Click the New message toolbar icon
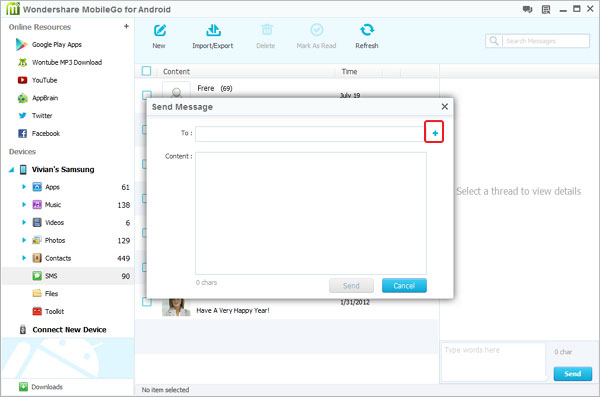 click(159, 31)
